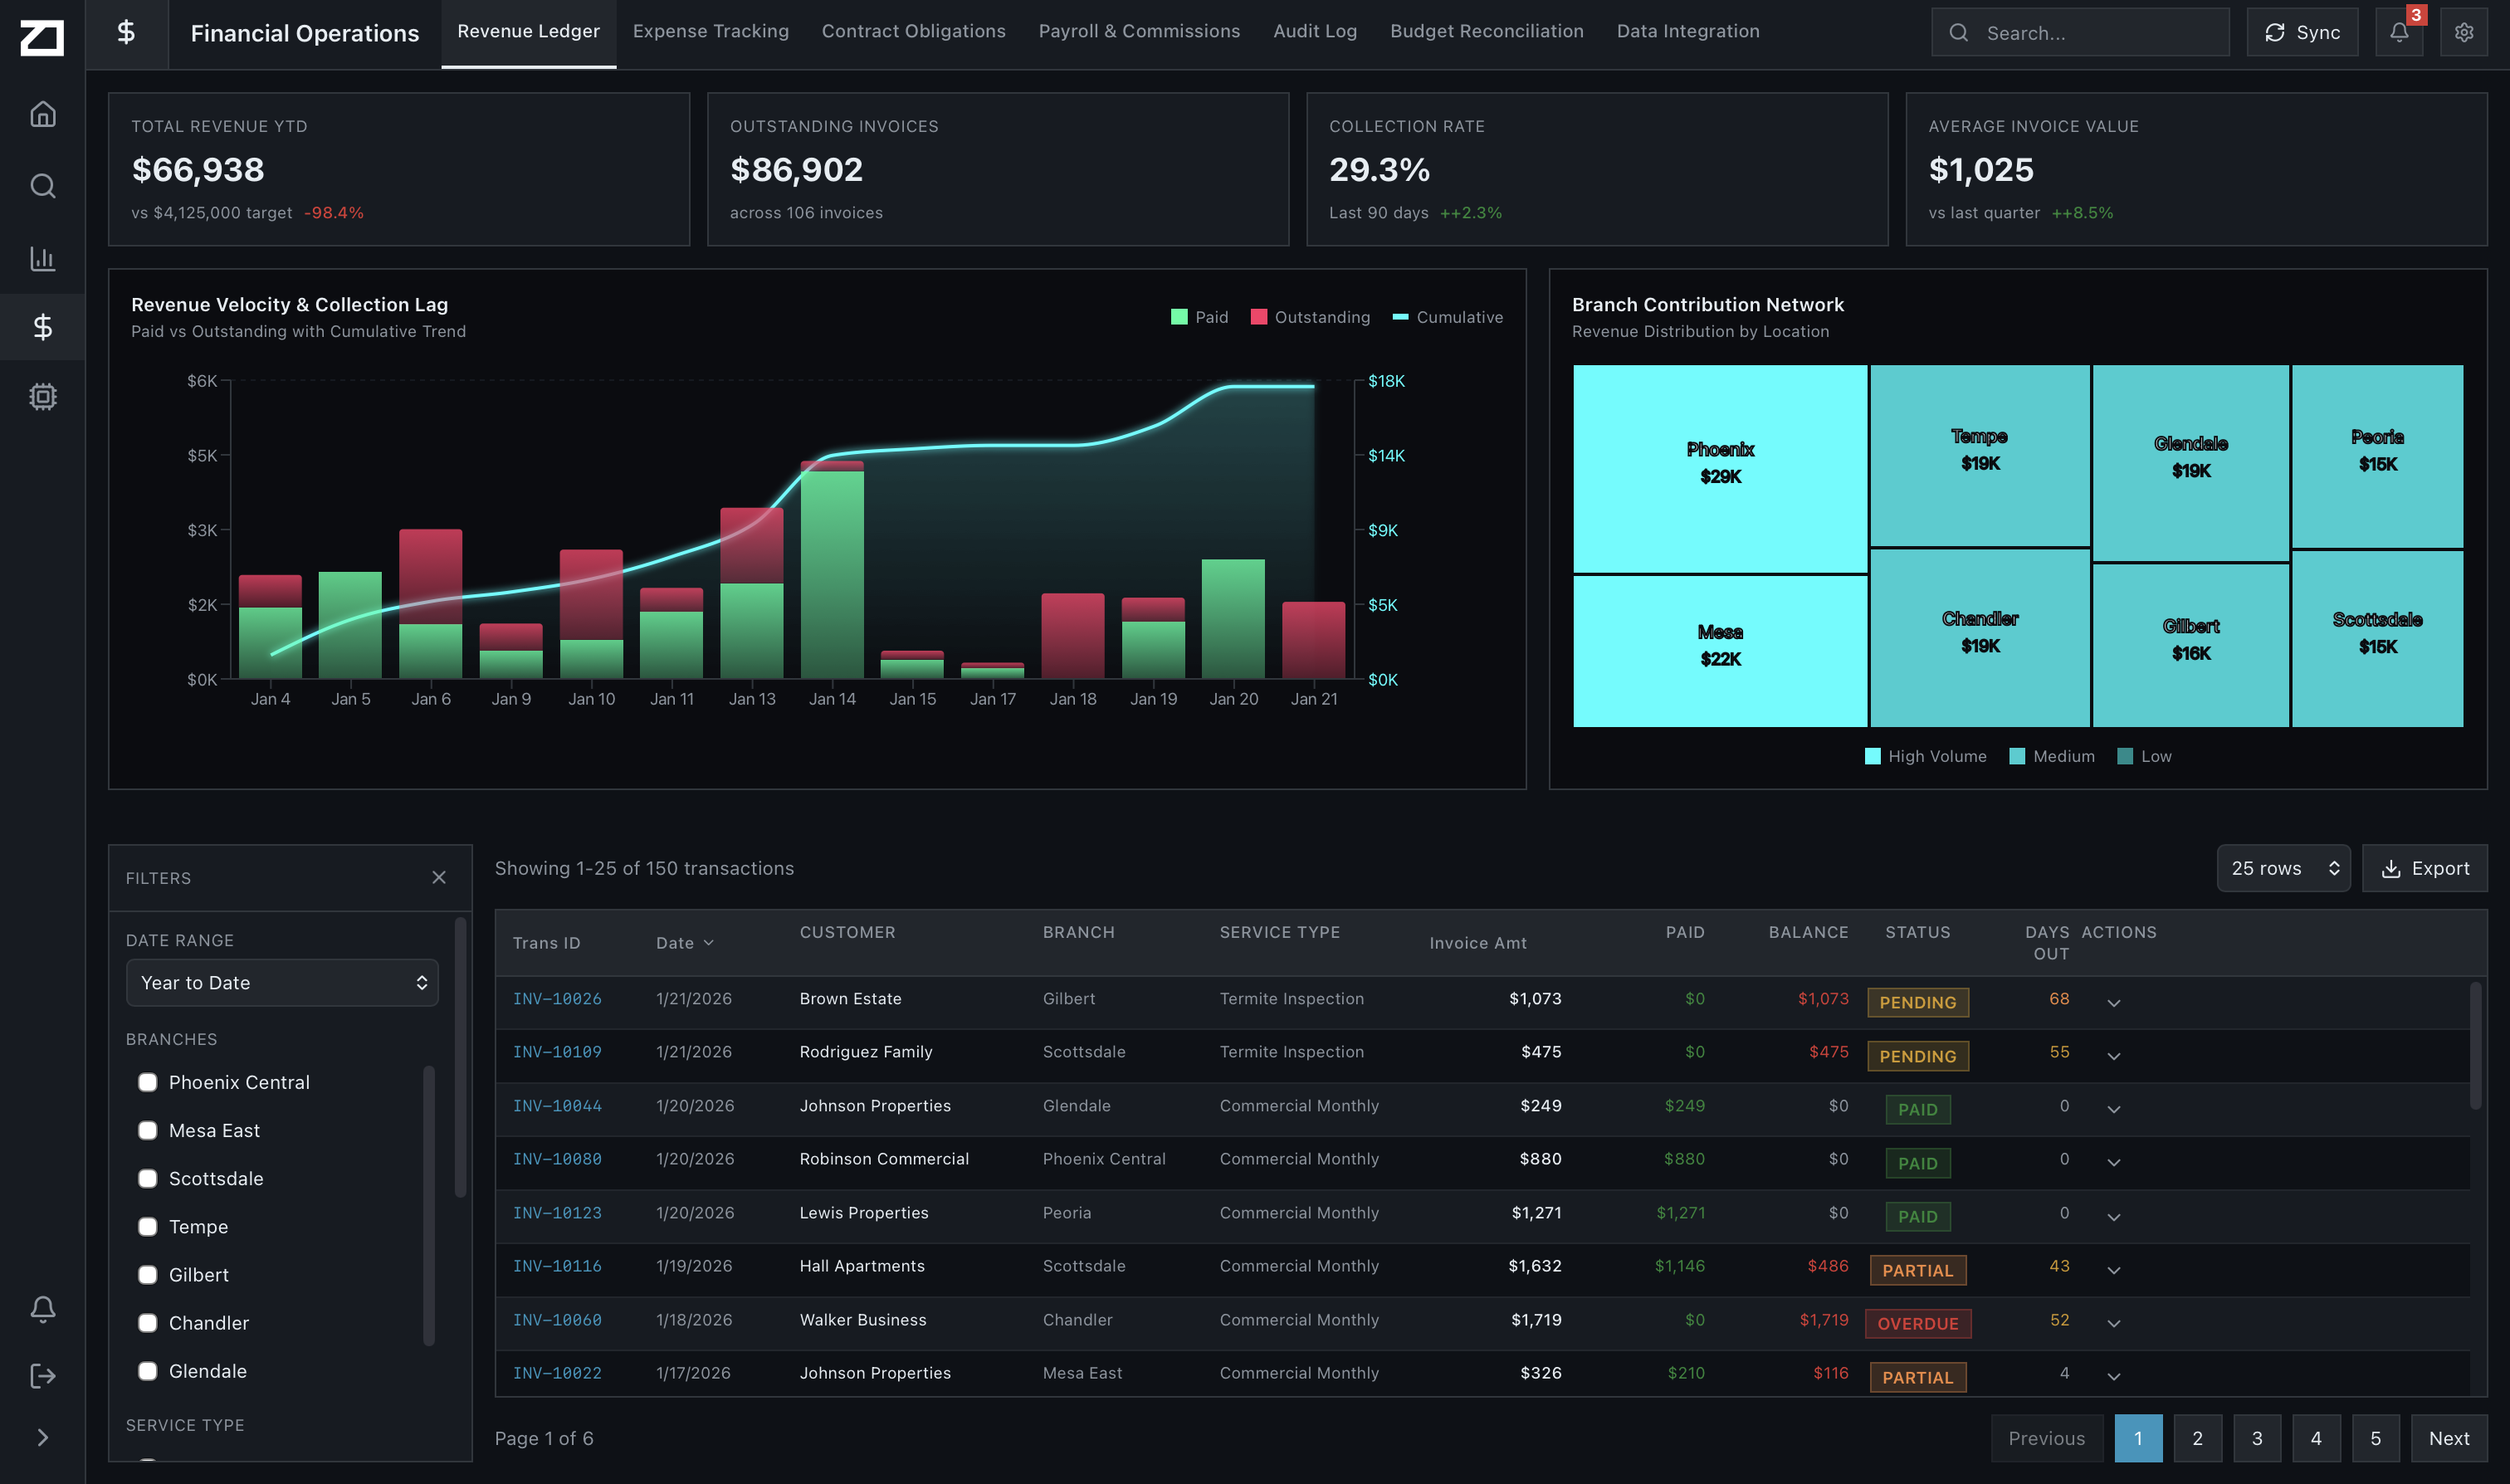The height and width of the screenshot is (1484, 2510).
Task: Open the Audit Log tab
Action: 1314,31
